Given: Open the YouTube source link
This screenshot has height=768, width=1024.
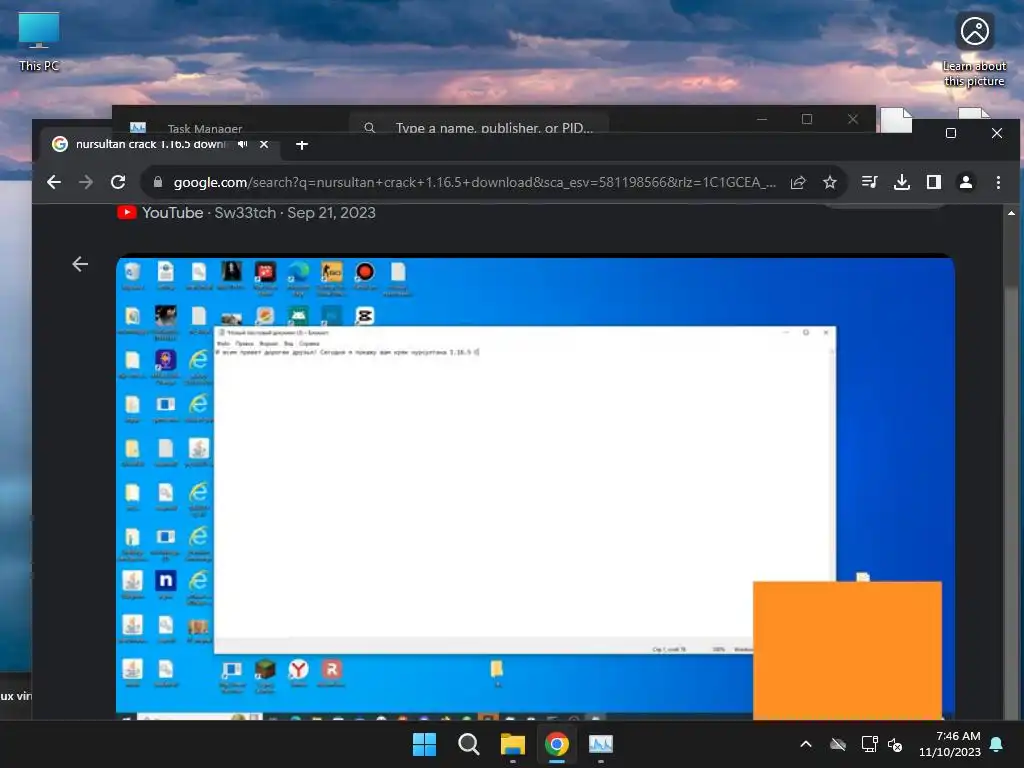Looking at the screenshot, I should tap(246, 213).
